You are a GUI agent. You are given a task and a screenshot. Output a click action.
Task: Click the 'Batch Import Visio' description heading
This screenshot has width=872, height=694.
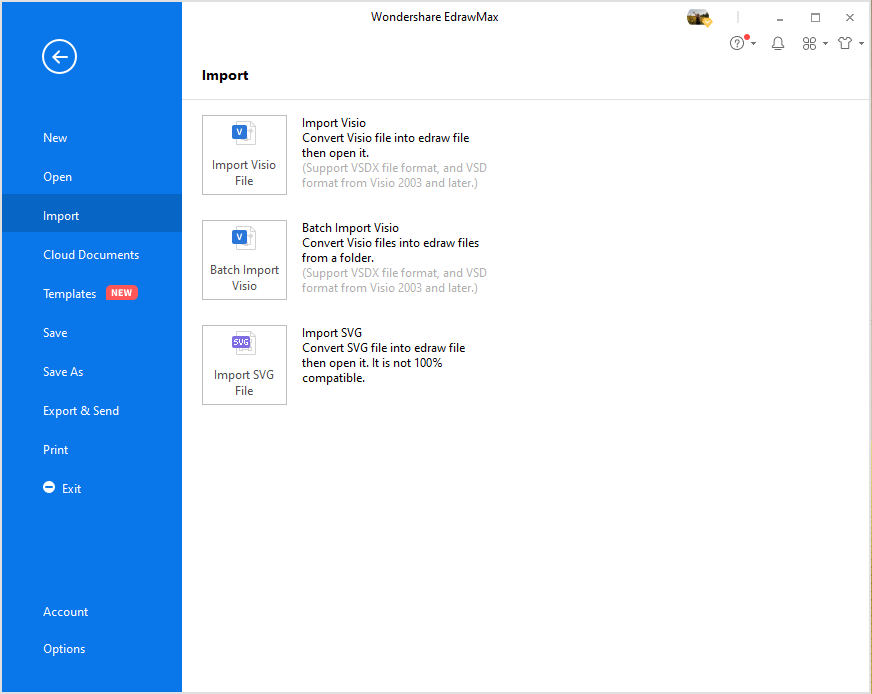tap(350, 228)
